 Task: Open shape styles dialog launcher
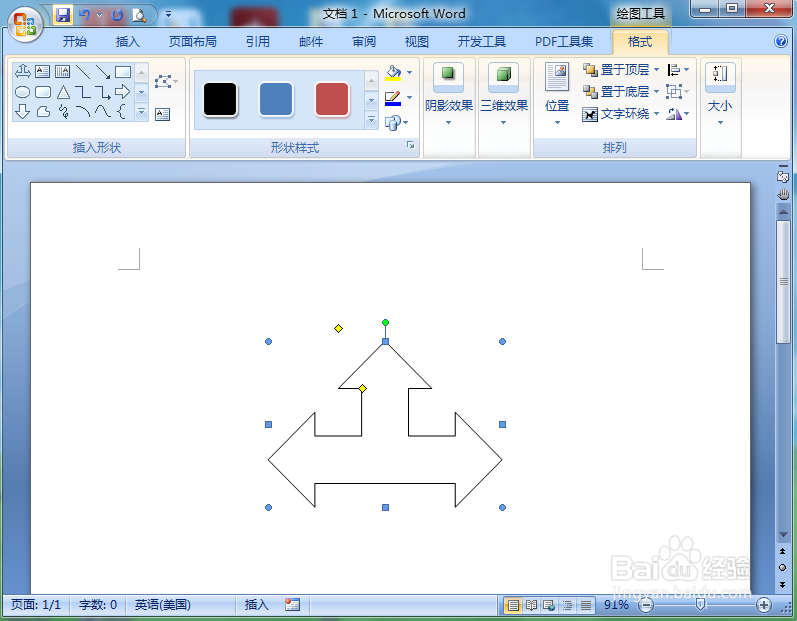[410, 145]
